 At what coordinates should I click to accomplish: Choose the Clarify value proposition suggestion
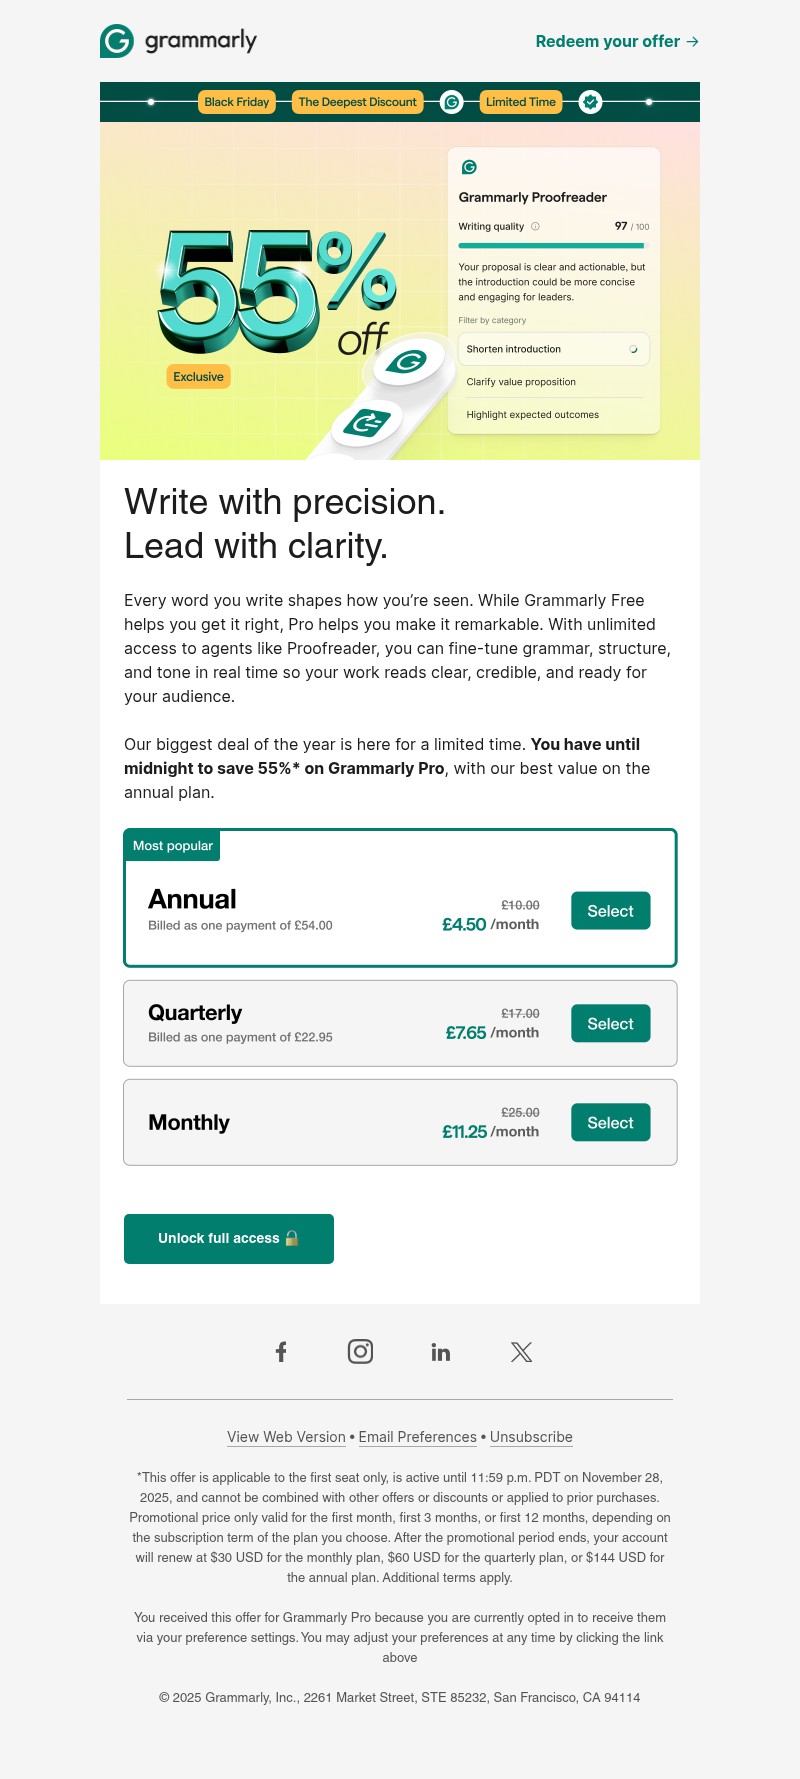(521, 382)
